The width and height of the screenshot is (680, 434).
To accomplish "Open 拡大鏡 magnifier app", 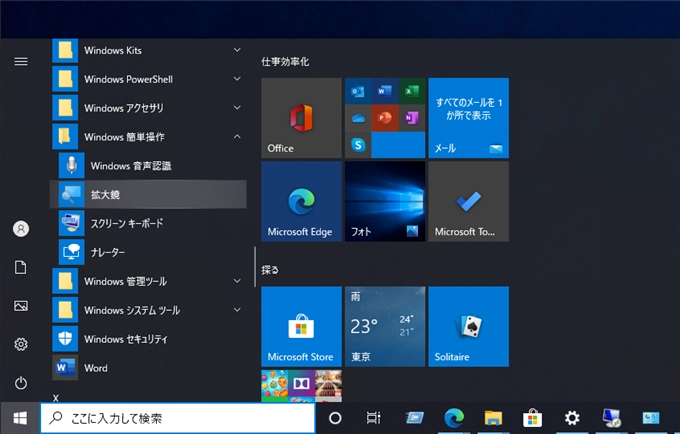I will [x=148, y=194].
